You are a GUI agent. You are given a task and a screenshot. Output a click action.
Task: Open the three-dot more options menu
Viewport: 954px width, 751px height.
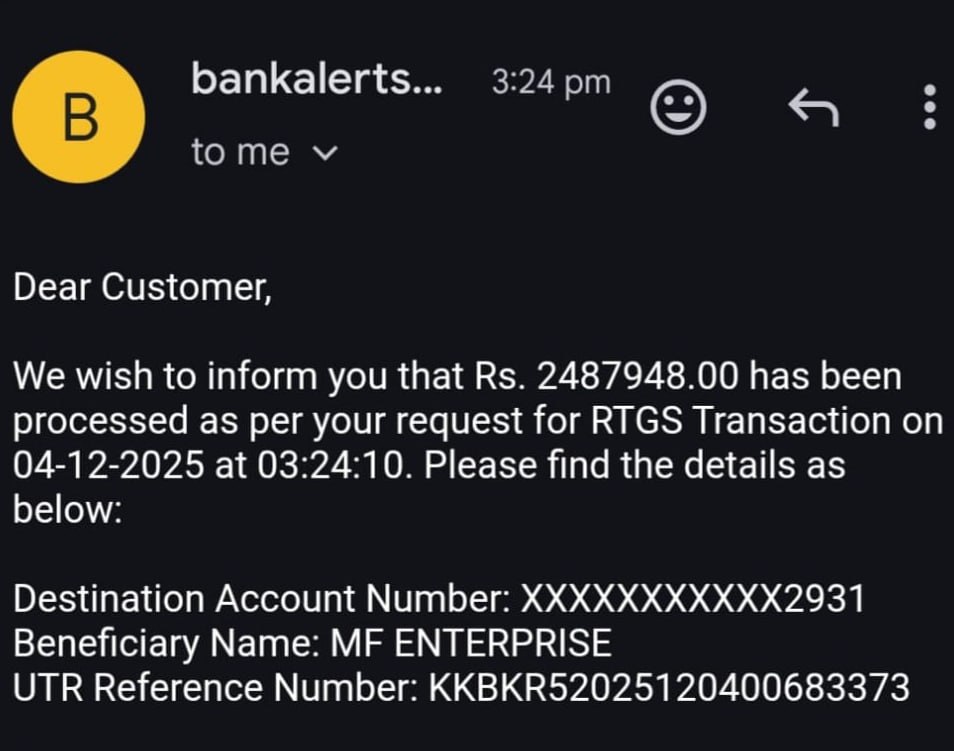pyautogui.click(x=929, y=107)
